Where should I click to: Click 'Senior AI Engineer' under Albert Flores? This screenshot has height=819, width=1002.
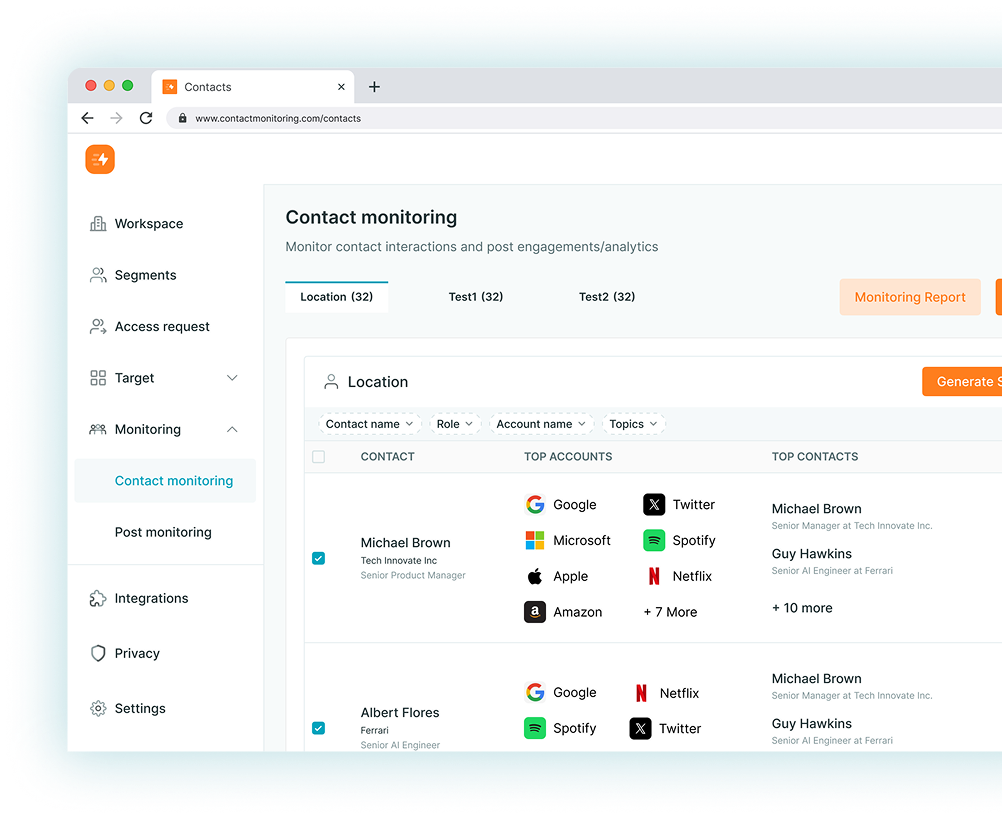(x=400, y=745)
